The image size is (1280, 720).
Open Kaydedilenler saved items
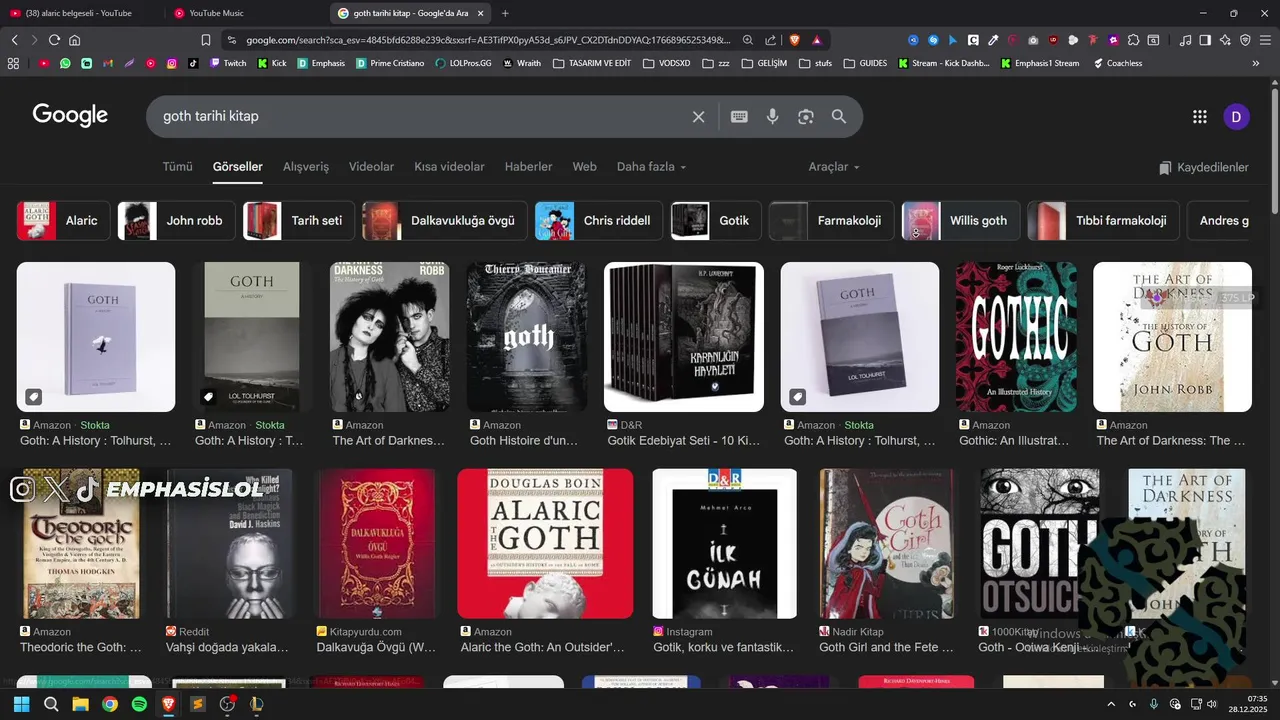[x=1203, y=167]
